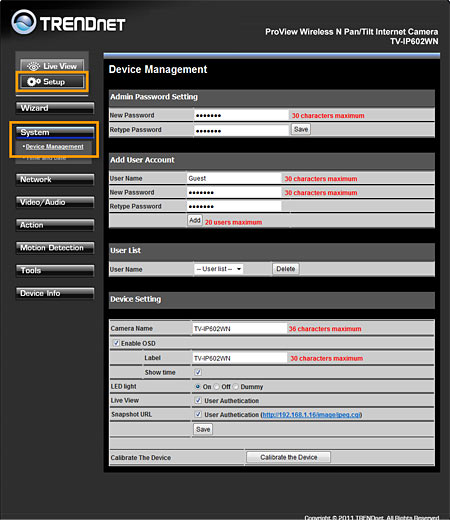
Task: Expand the System menu
Action: 55,132
